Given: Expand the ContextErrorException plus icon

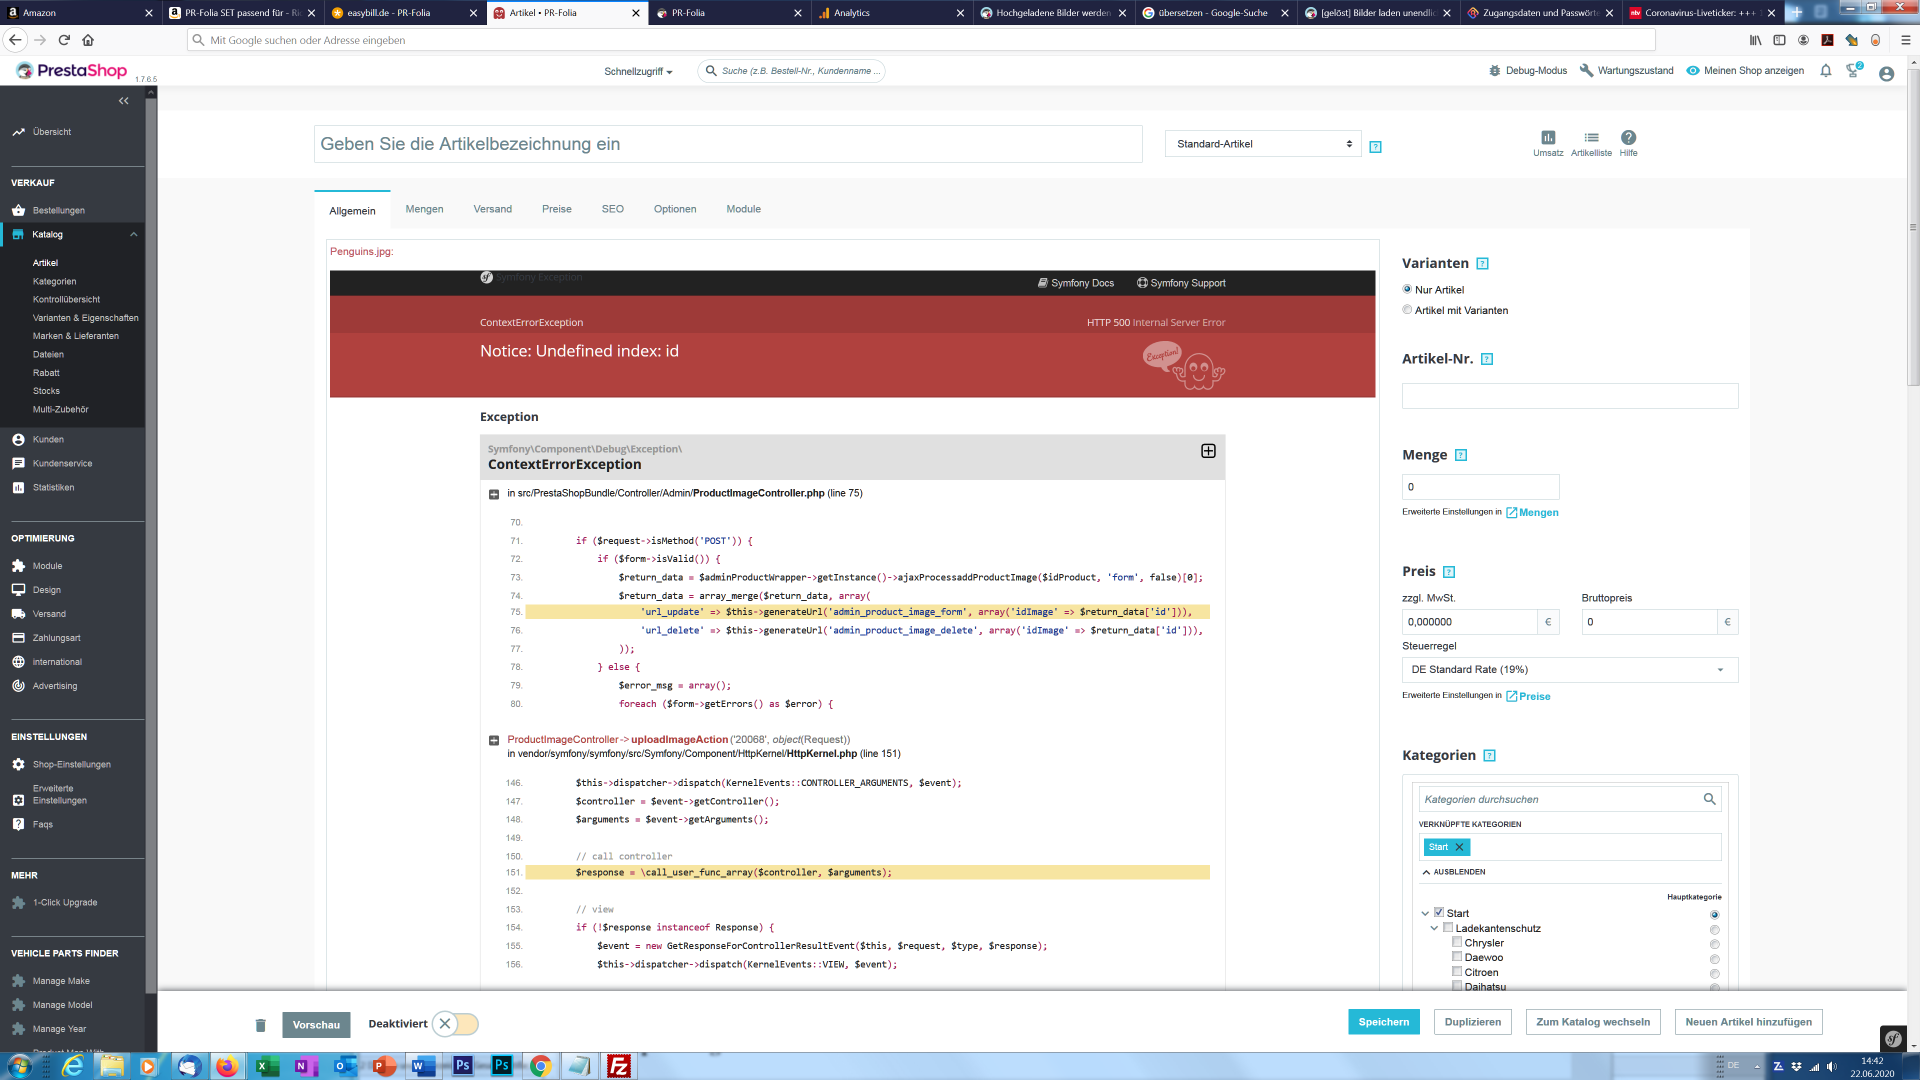Looking at the screenshot, I should click(x=1208, y=451).
